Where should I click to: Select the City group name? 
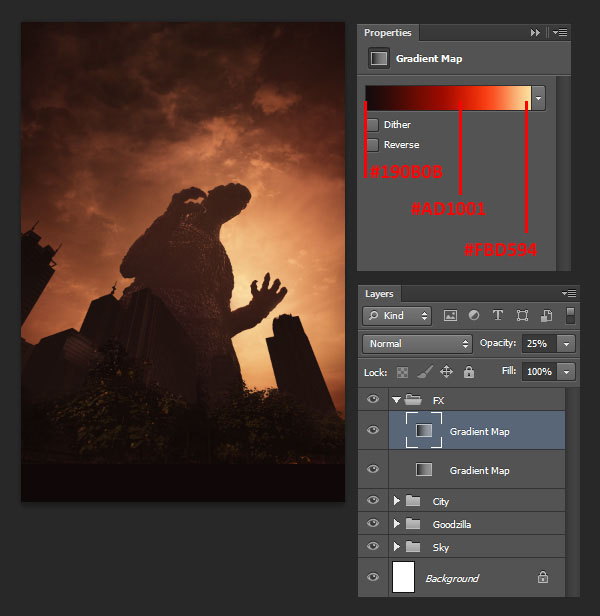coord(440,502)
